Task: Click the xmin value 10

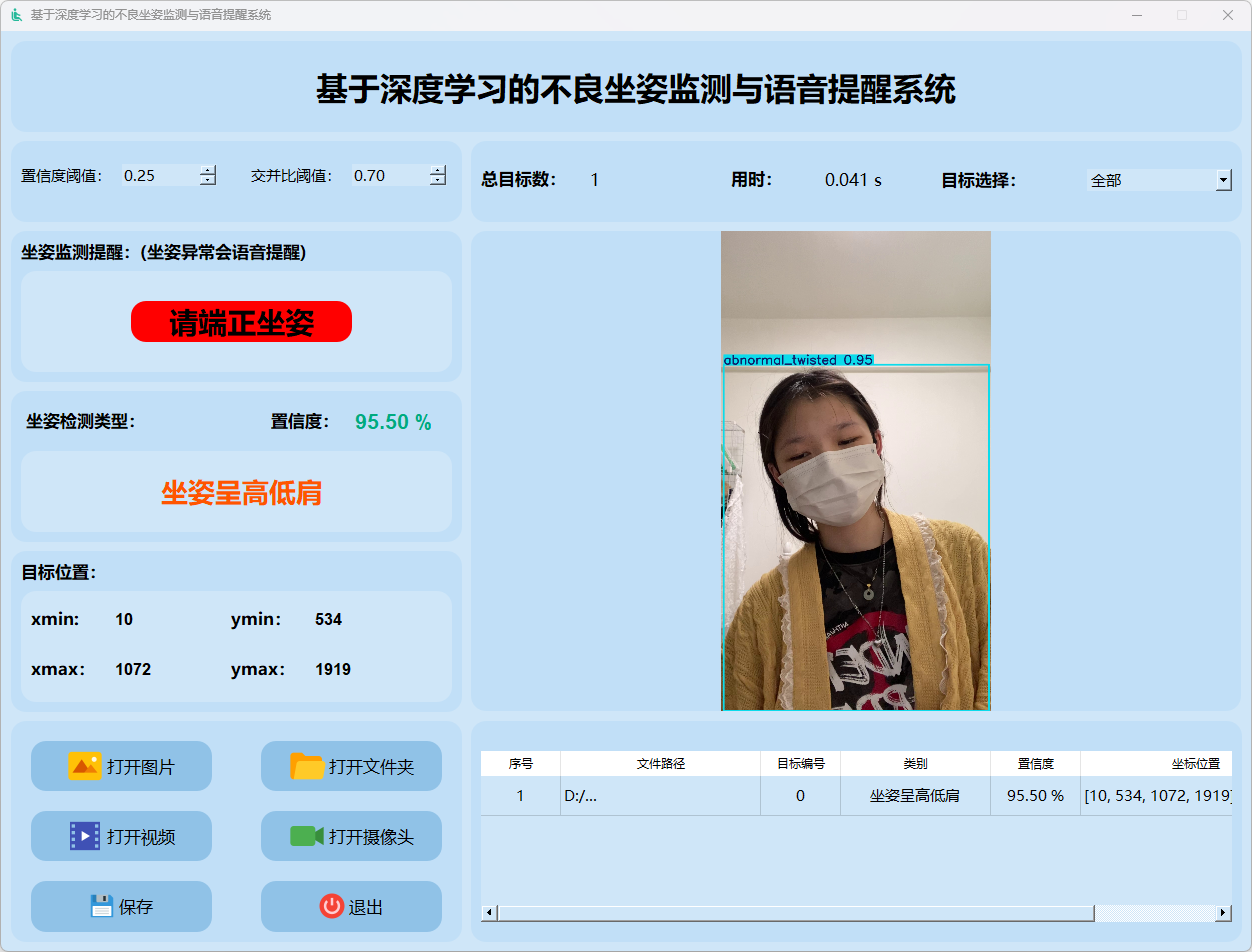Action: pos(124,620)
